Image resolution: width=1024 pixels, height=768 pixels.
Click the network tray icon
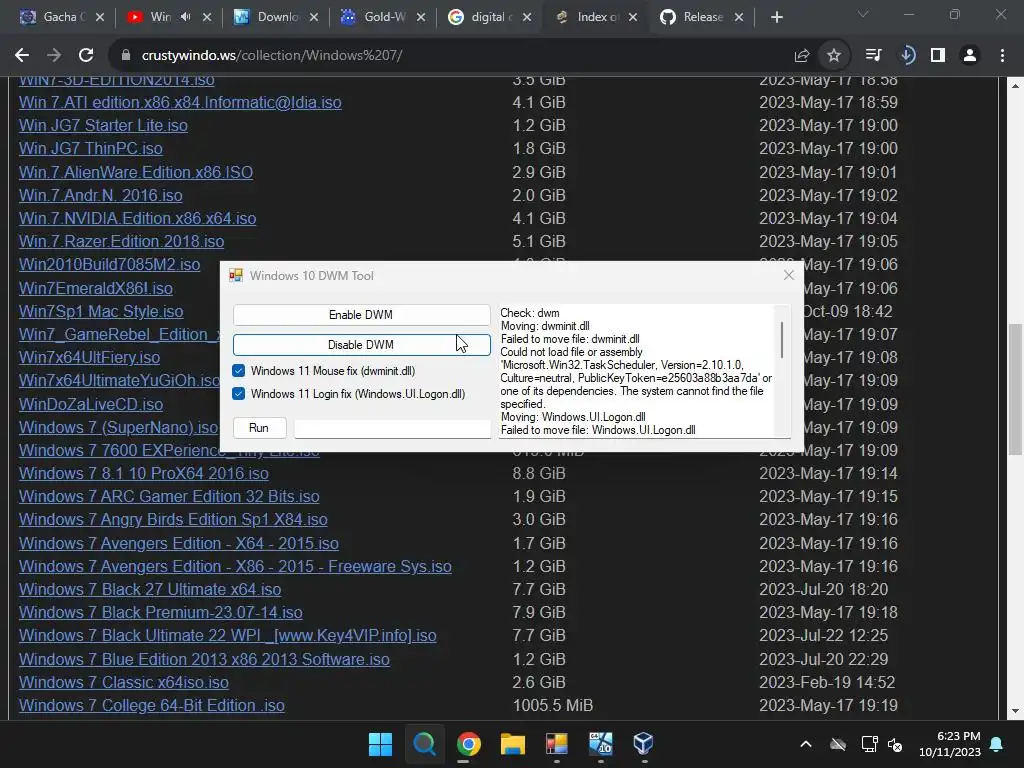[869, 744]
